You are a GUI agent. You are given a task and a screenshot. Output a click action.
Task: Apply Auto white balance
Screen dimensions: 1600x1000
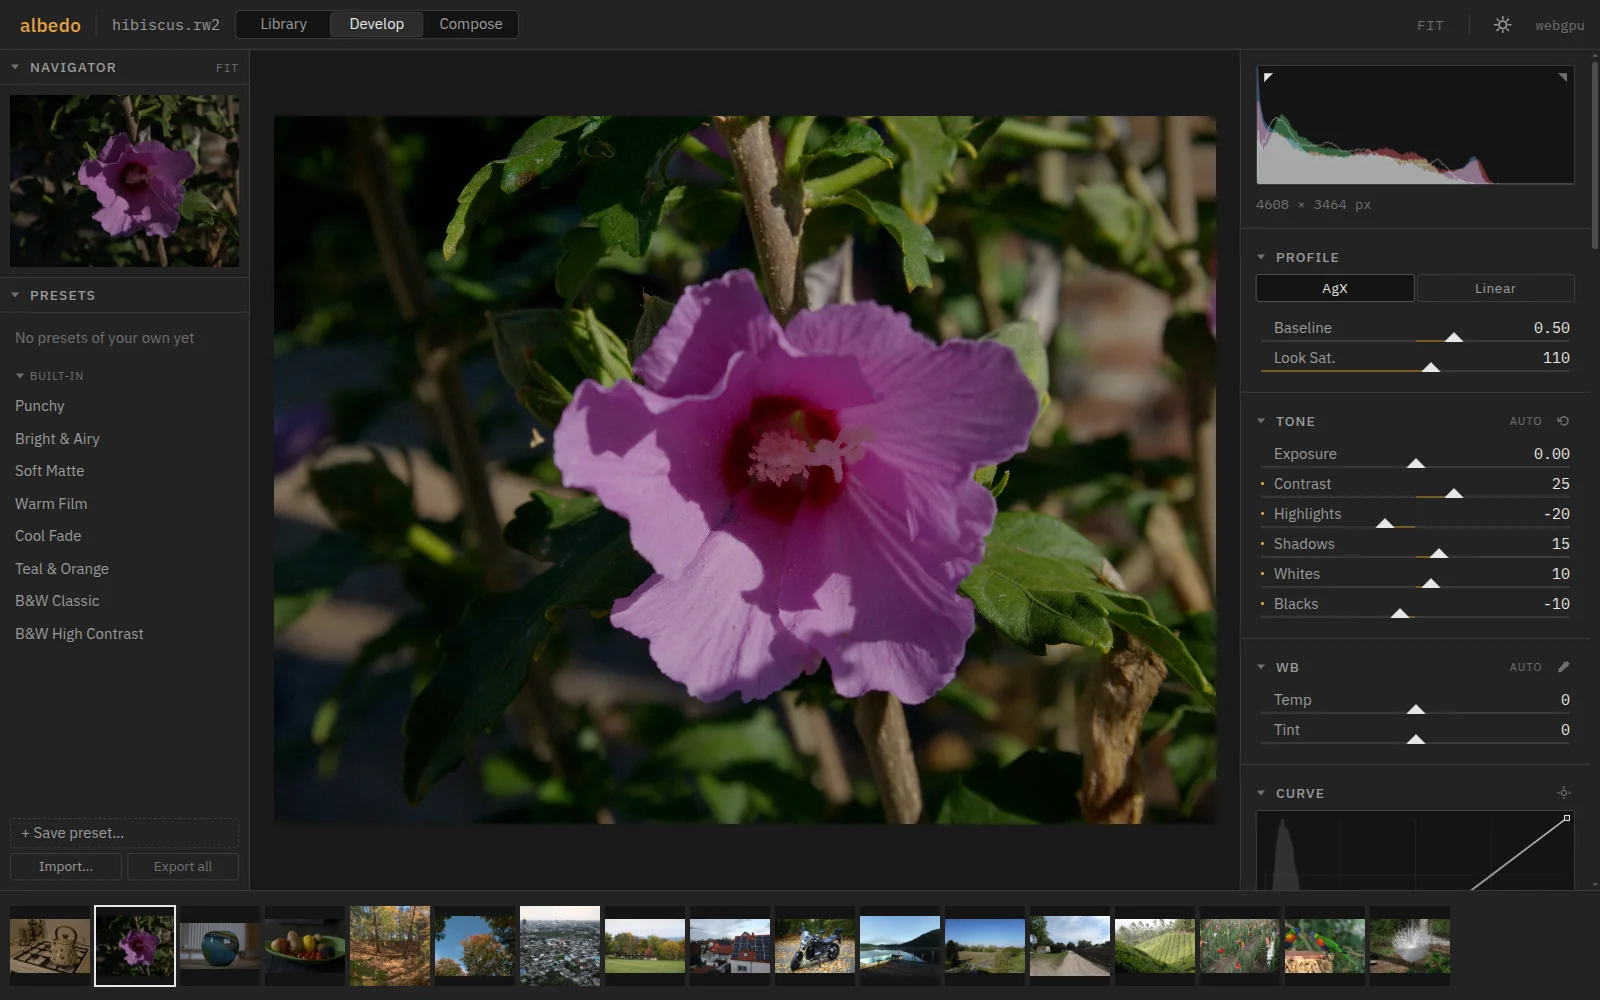(1525, 667)
